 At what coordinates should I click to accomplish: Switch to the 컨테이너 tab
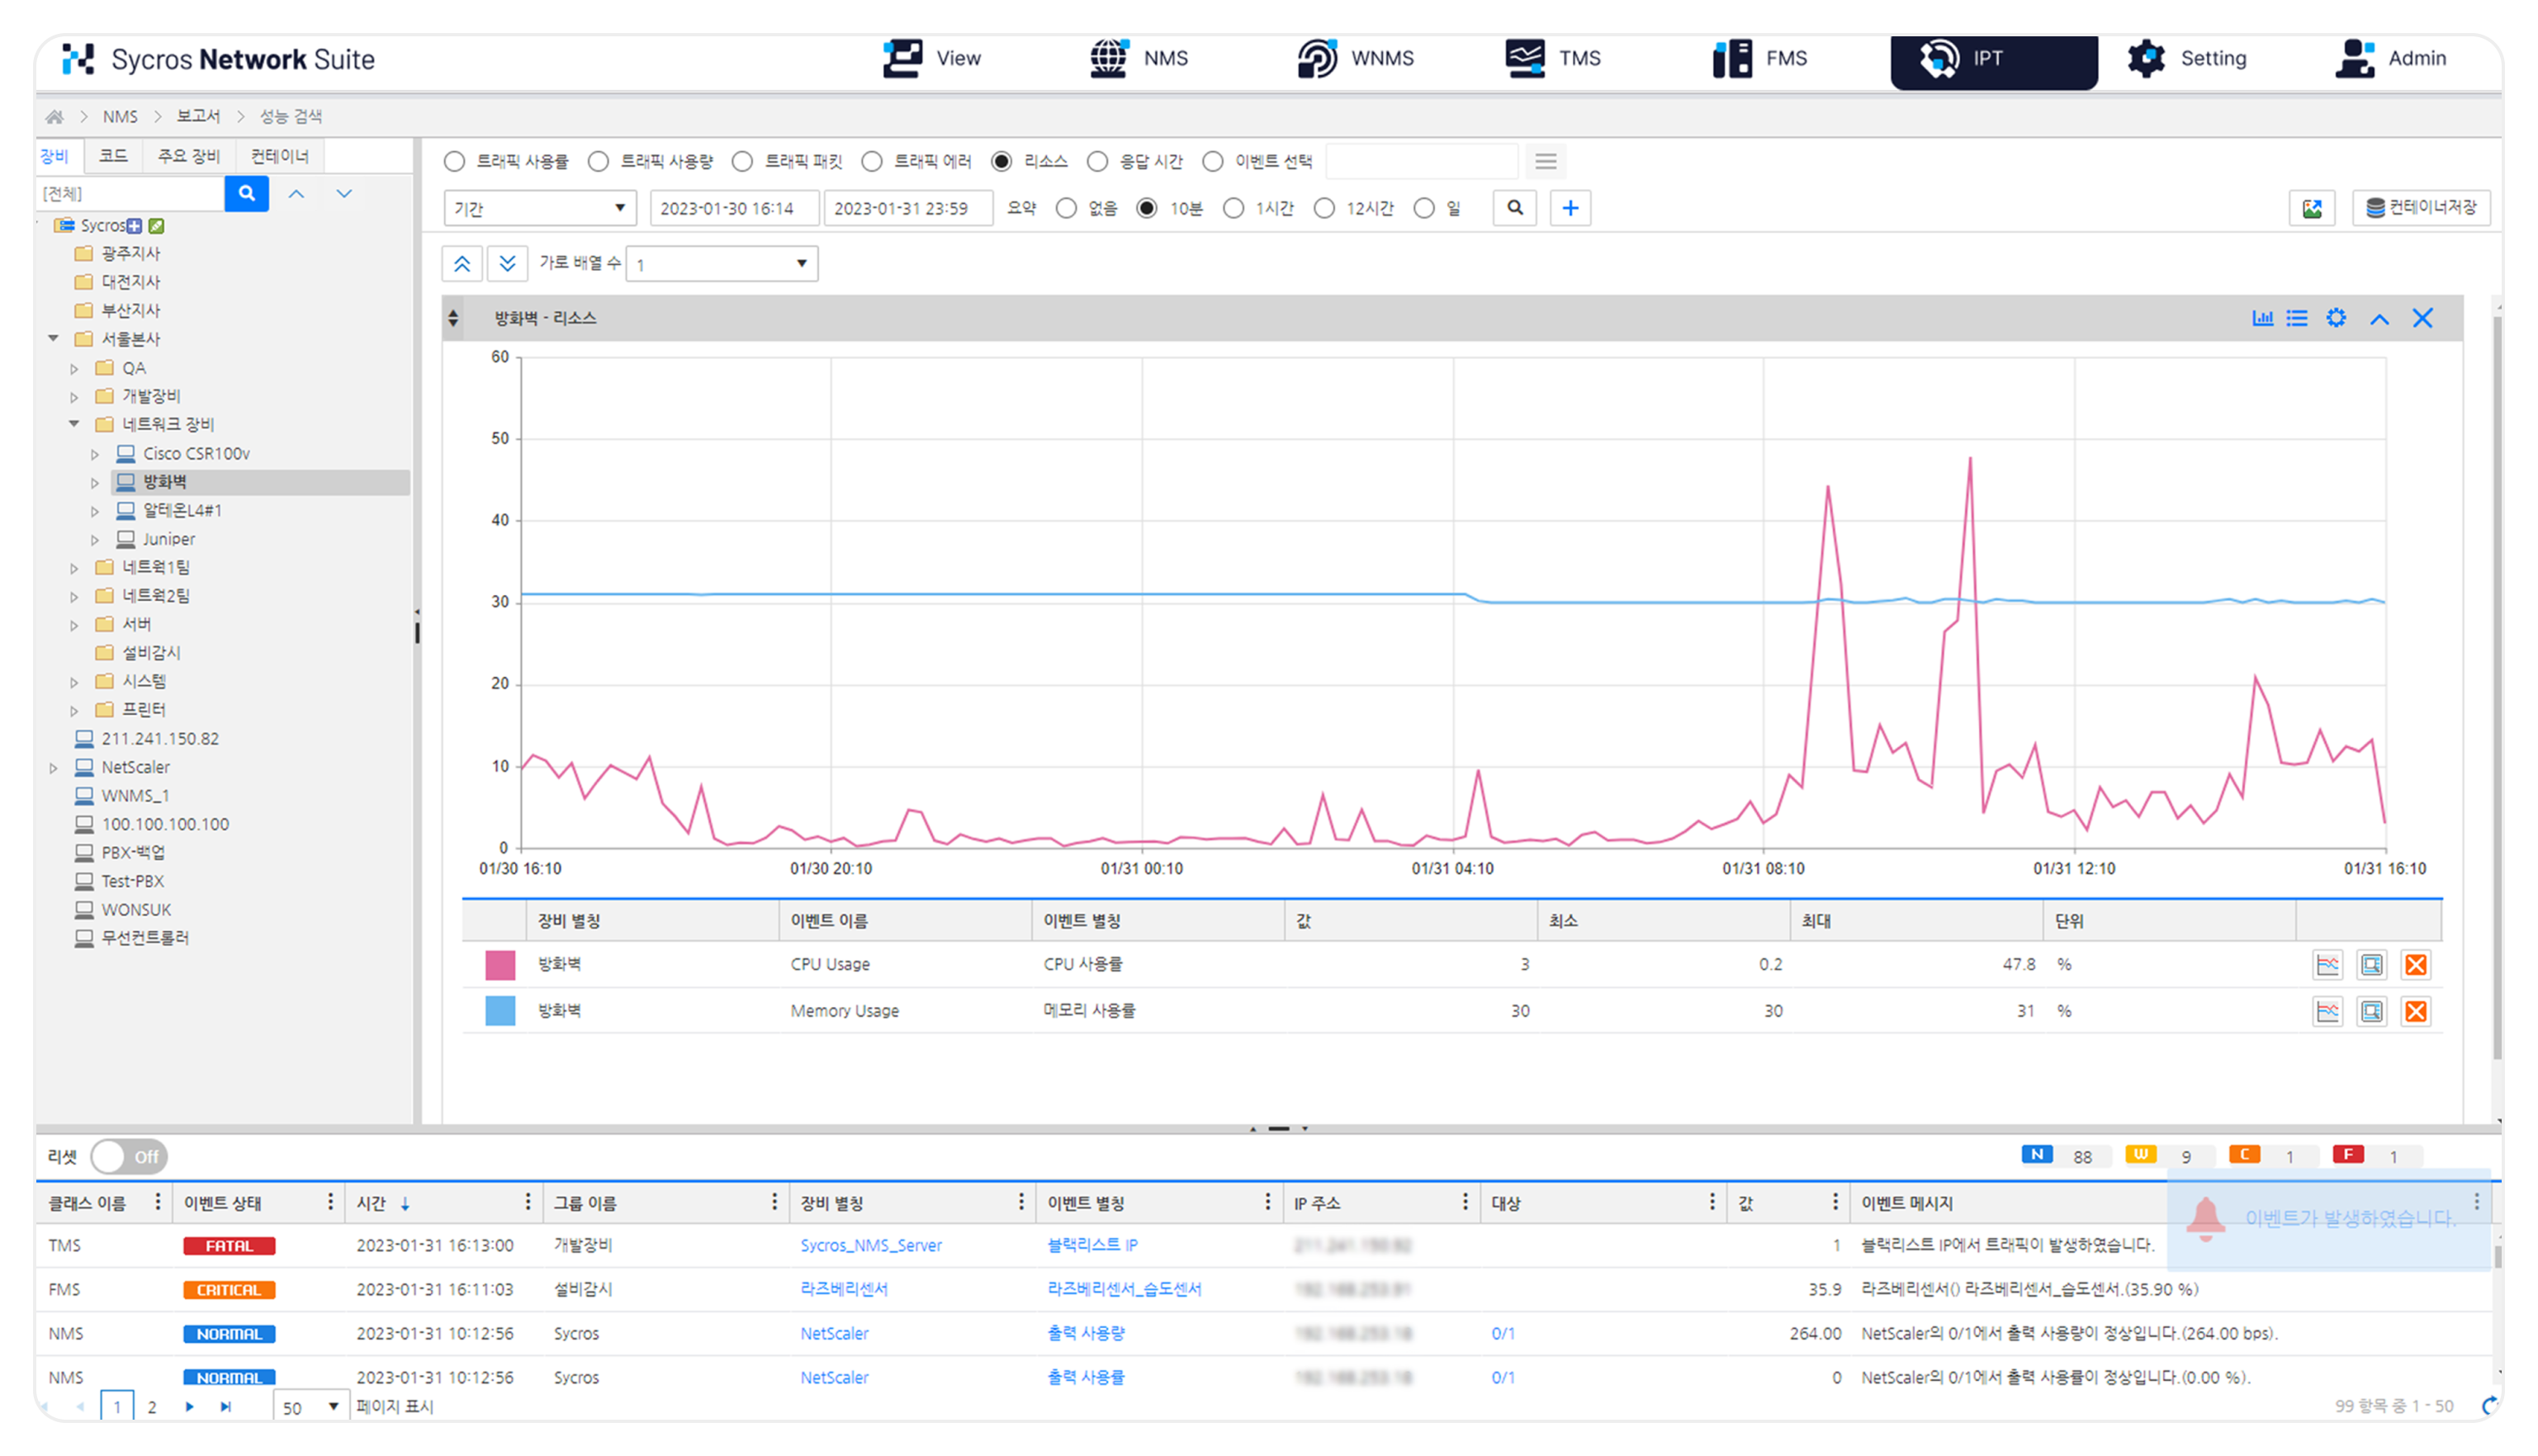(x=280, y=156)
